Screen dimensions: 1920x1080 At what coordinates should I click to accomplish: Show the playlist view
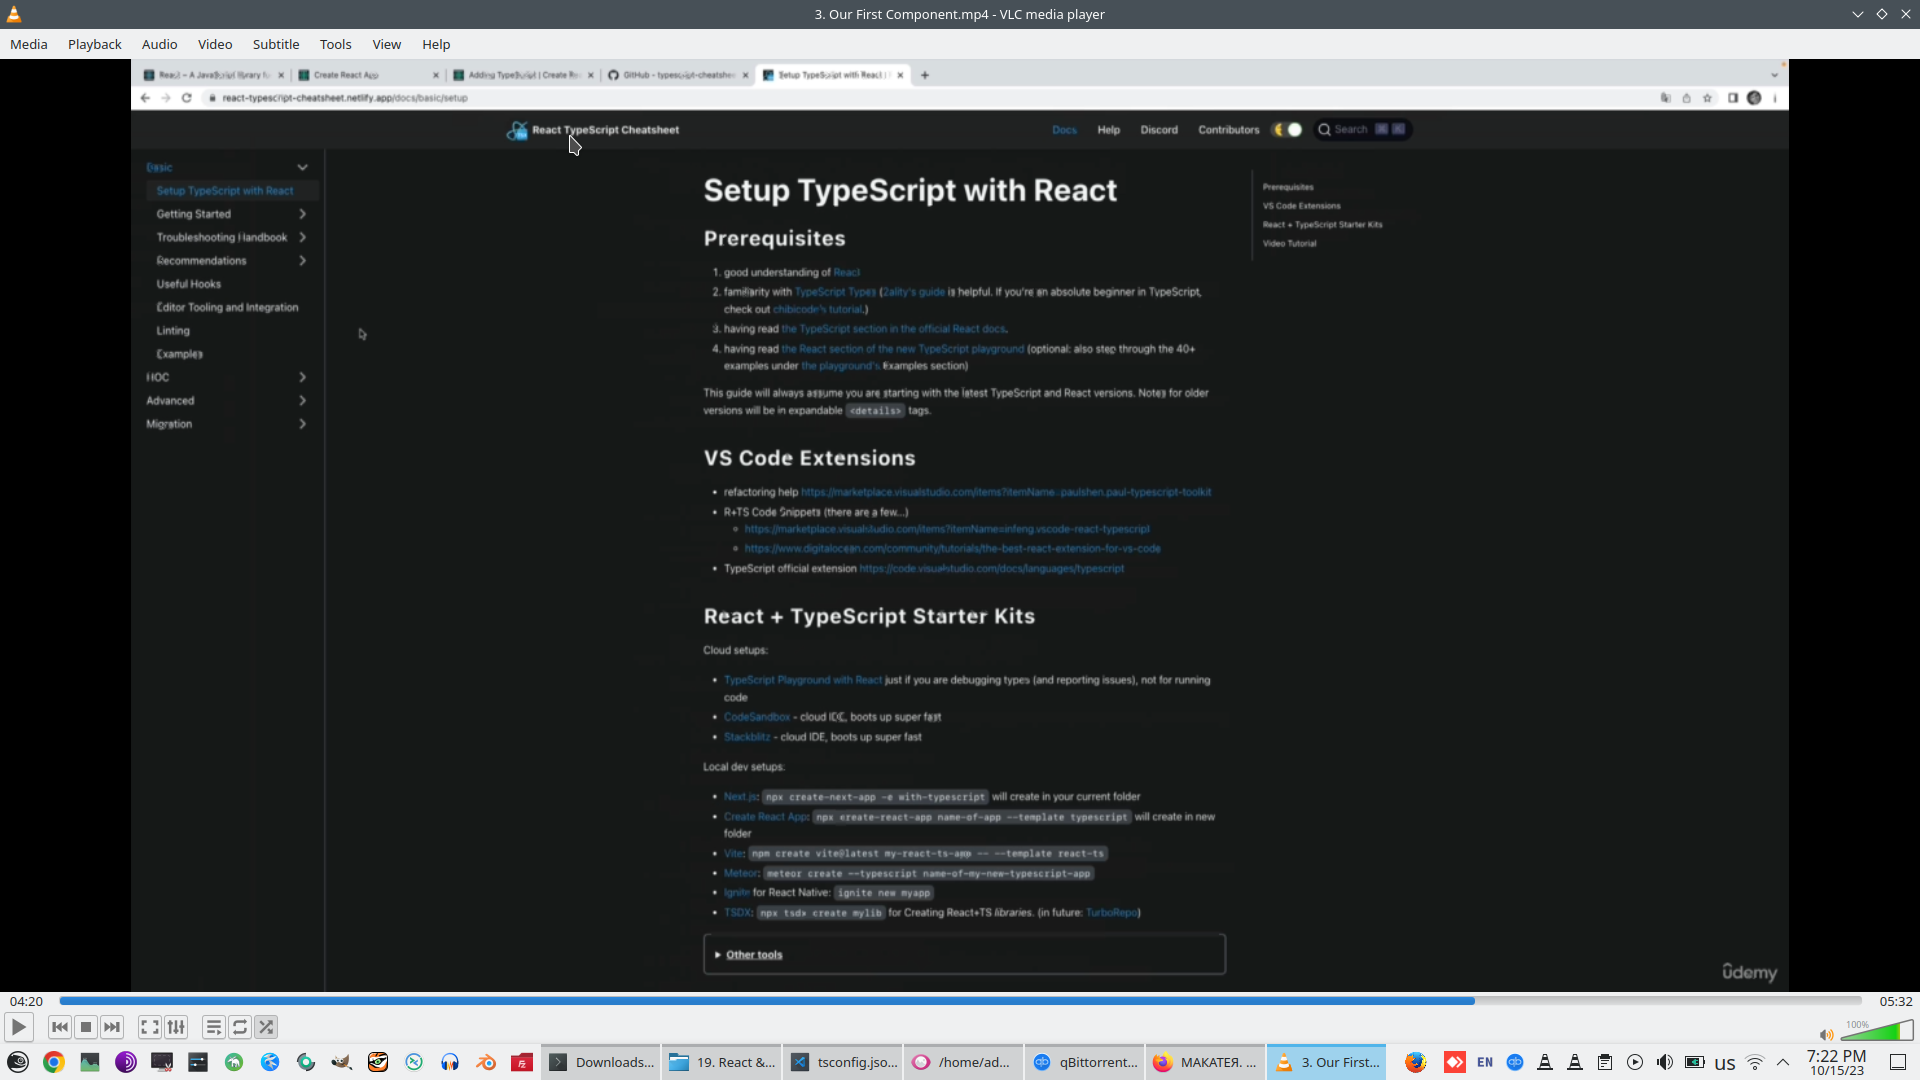[213, 1027]
